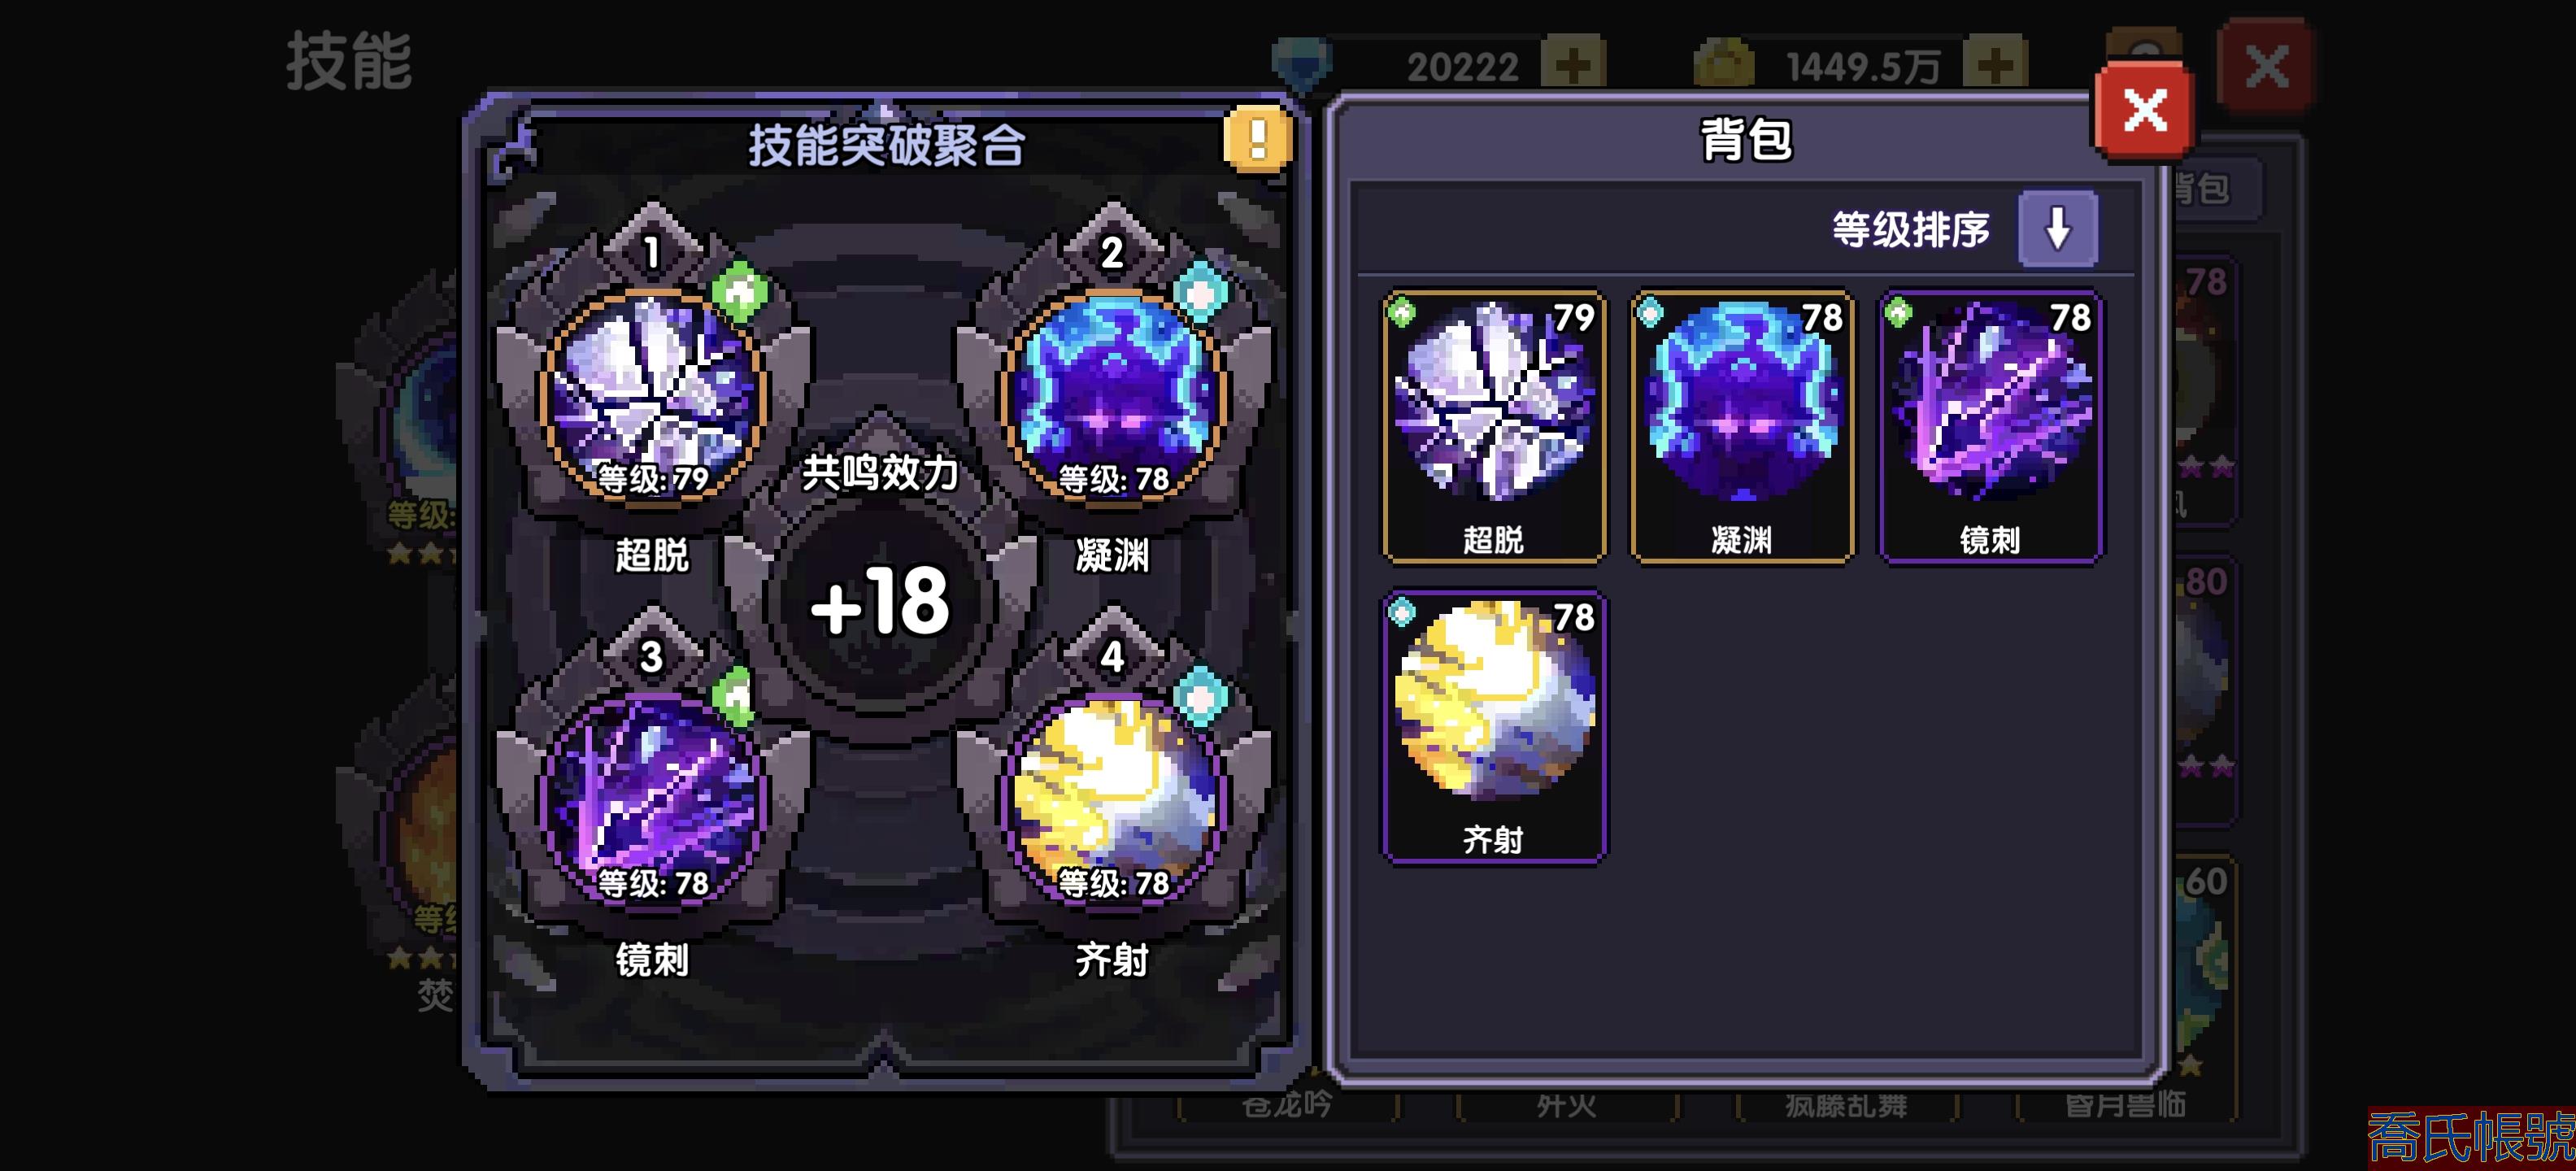This screenshot has width=2576, height=1171.
Task: Click the green gem badge on 超脱 slot
Action: click(740, 291)
